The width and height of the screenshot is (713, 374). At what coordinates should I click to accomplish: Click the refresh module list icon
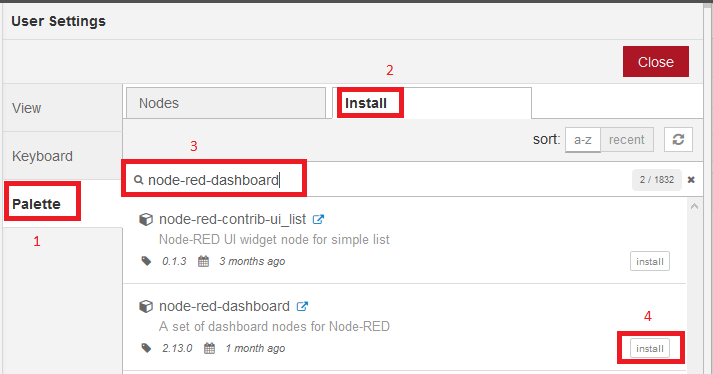pyautogui.click(x=678, y=139)
